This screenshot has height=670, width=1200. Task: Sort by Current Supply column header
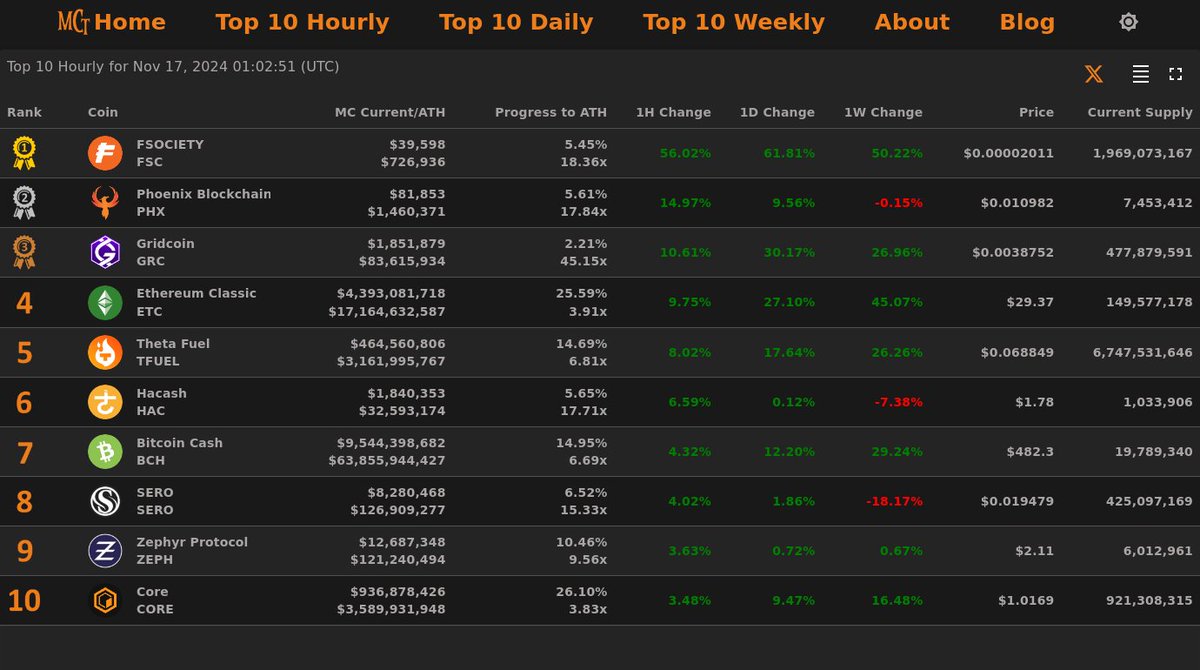point(1140,113)
